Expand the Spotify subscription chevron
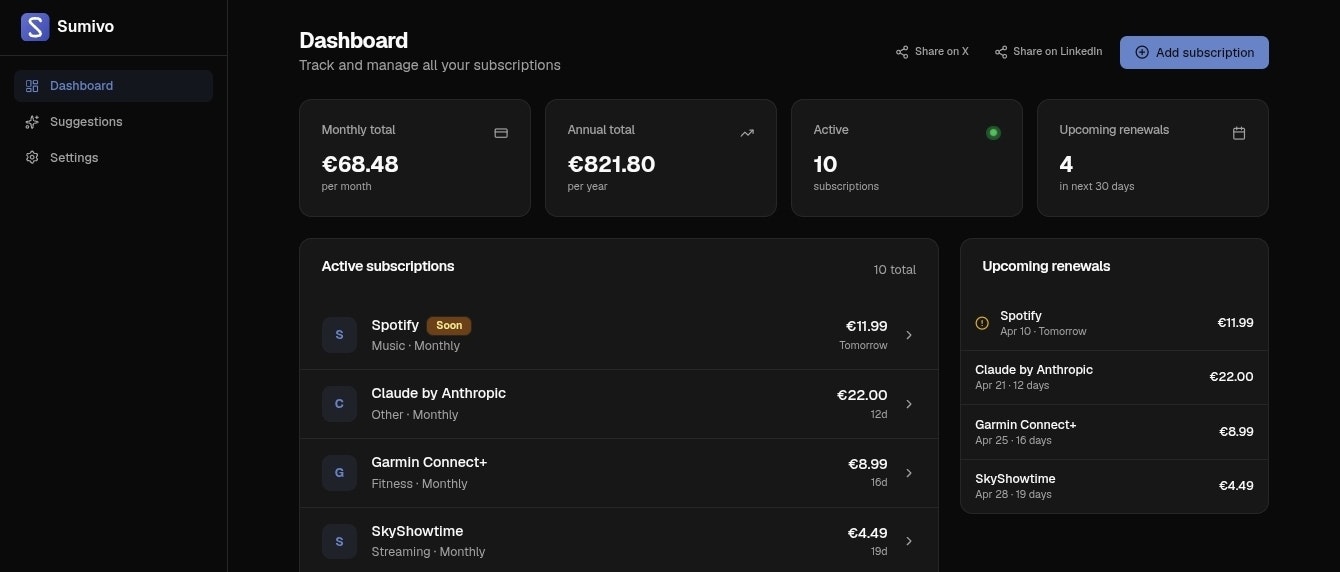Image resolution: width=1340 pixels, height=572 pixels. (909, 335)
